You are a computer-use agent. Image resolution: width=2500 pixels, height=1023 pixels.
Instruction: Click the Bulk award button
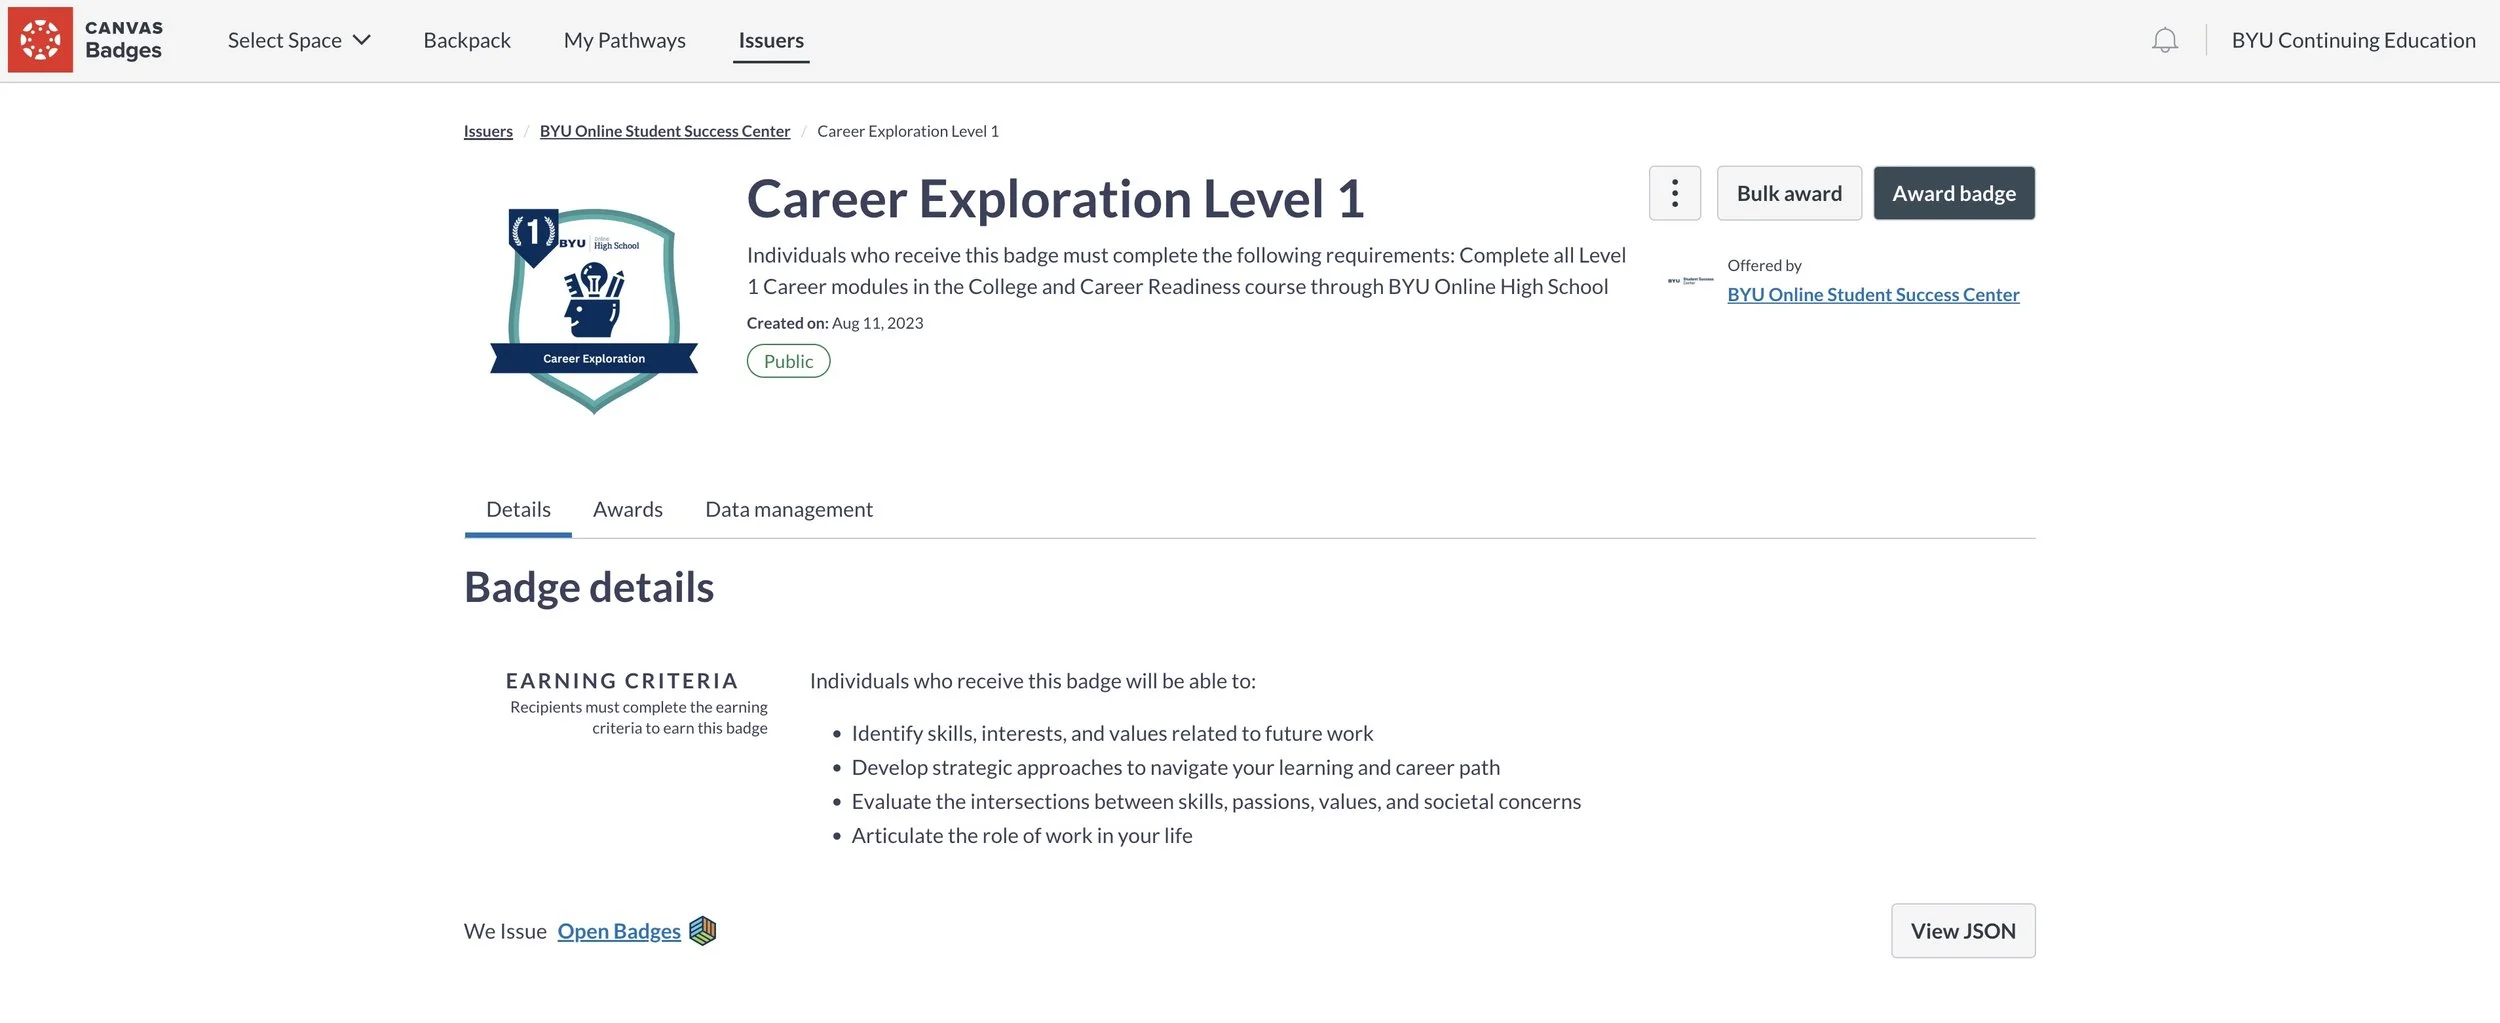[1789, 193]
